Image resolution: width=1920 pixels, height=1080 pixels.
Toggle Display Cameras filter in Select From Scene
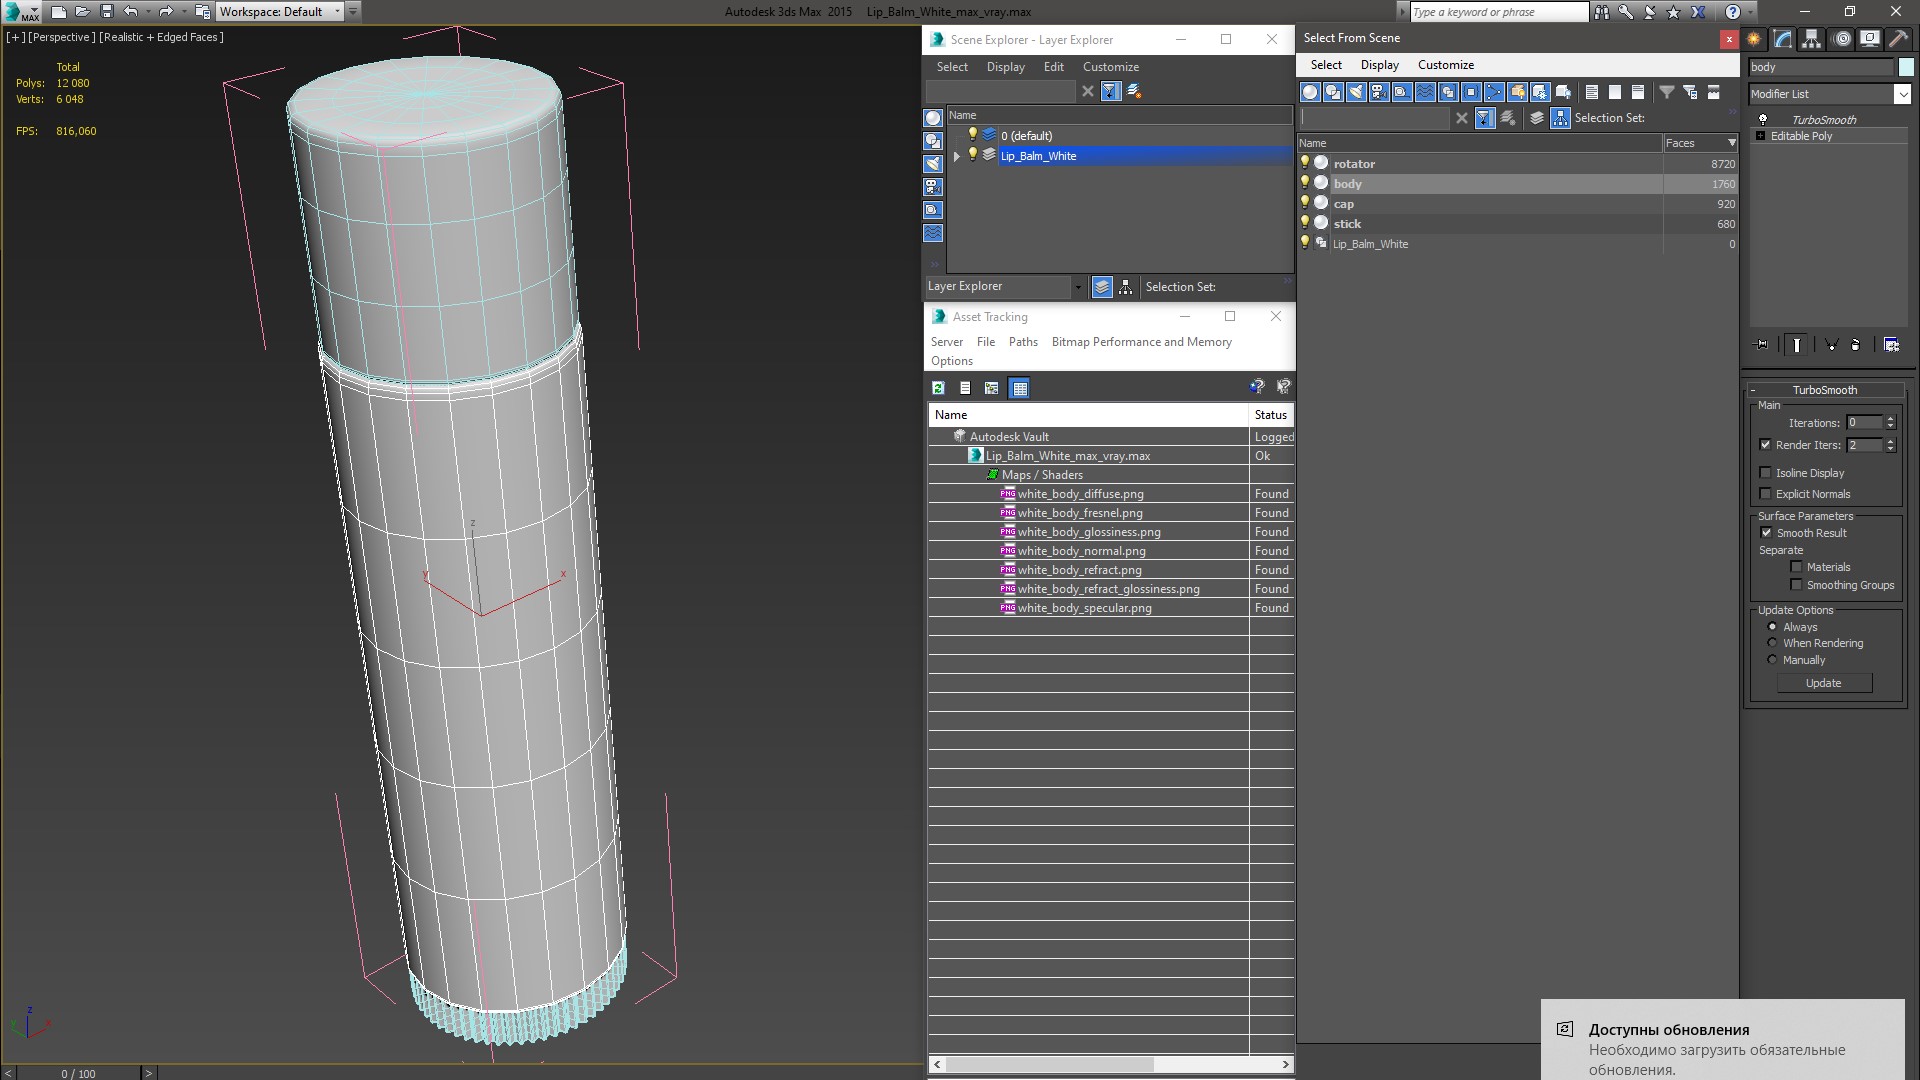click(1379, 92)
